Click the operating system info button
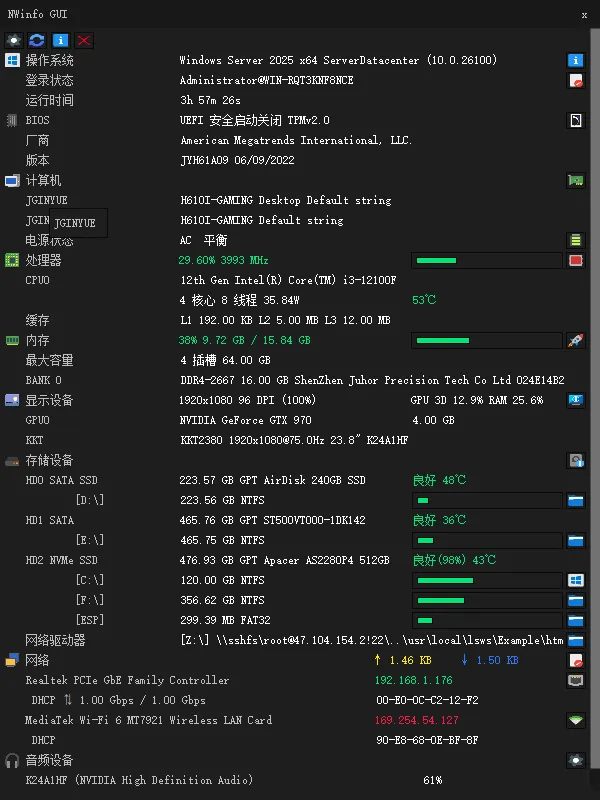 click(x=576, y=60)
